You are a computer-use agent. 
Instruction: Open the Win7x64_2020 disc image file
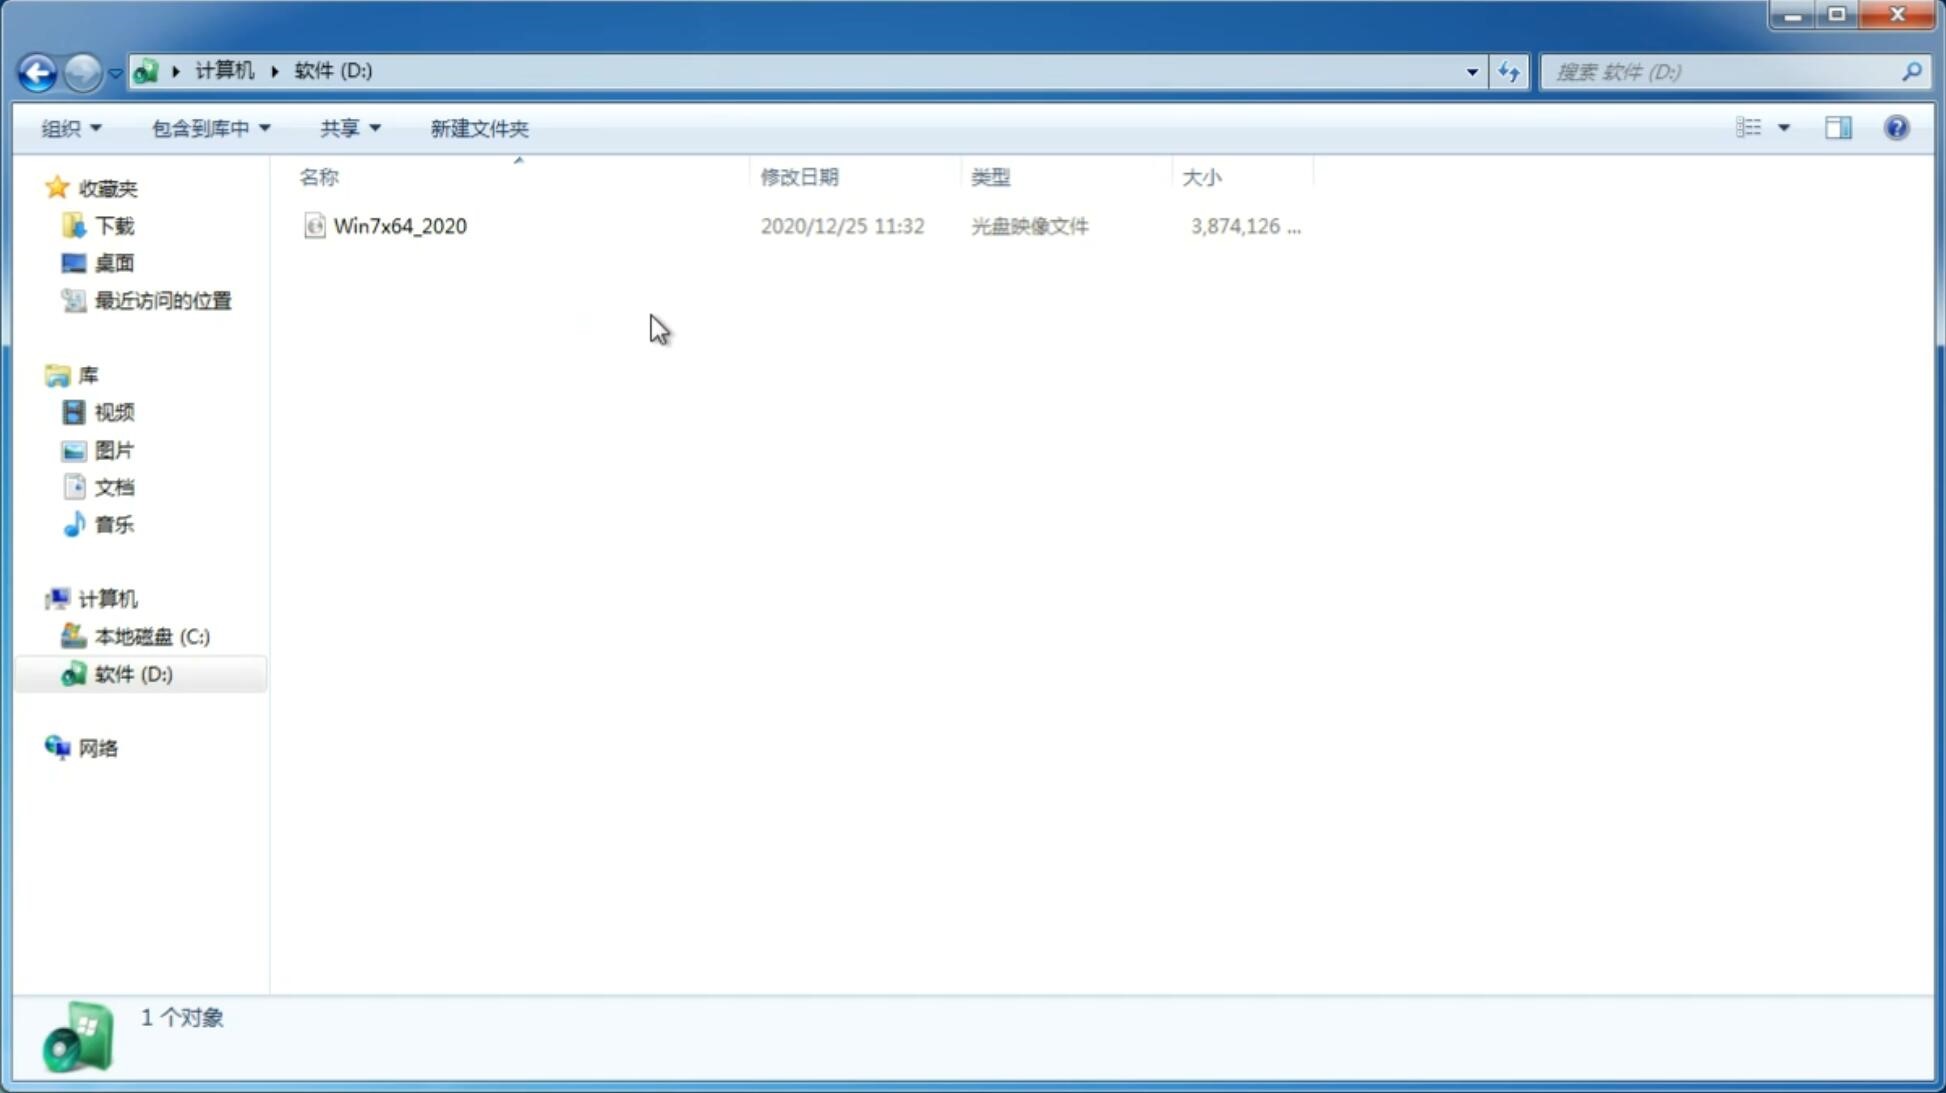pyautogui.click(x=398, y=224)
